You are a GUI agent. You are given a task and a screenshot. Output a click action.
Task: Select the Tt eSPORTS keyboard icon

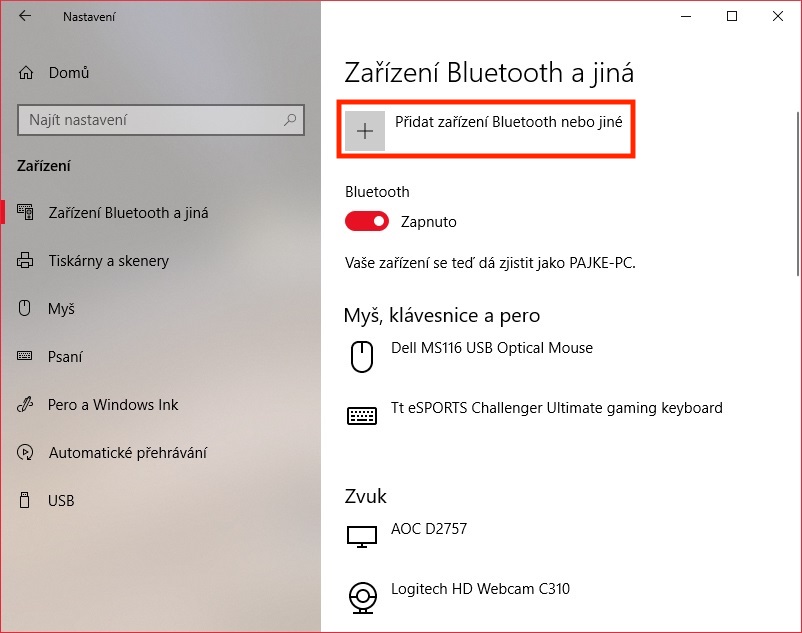(x=362, y=416)
